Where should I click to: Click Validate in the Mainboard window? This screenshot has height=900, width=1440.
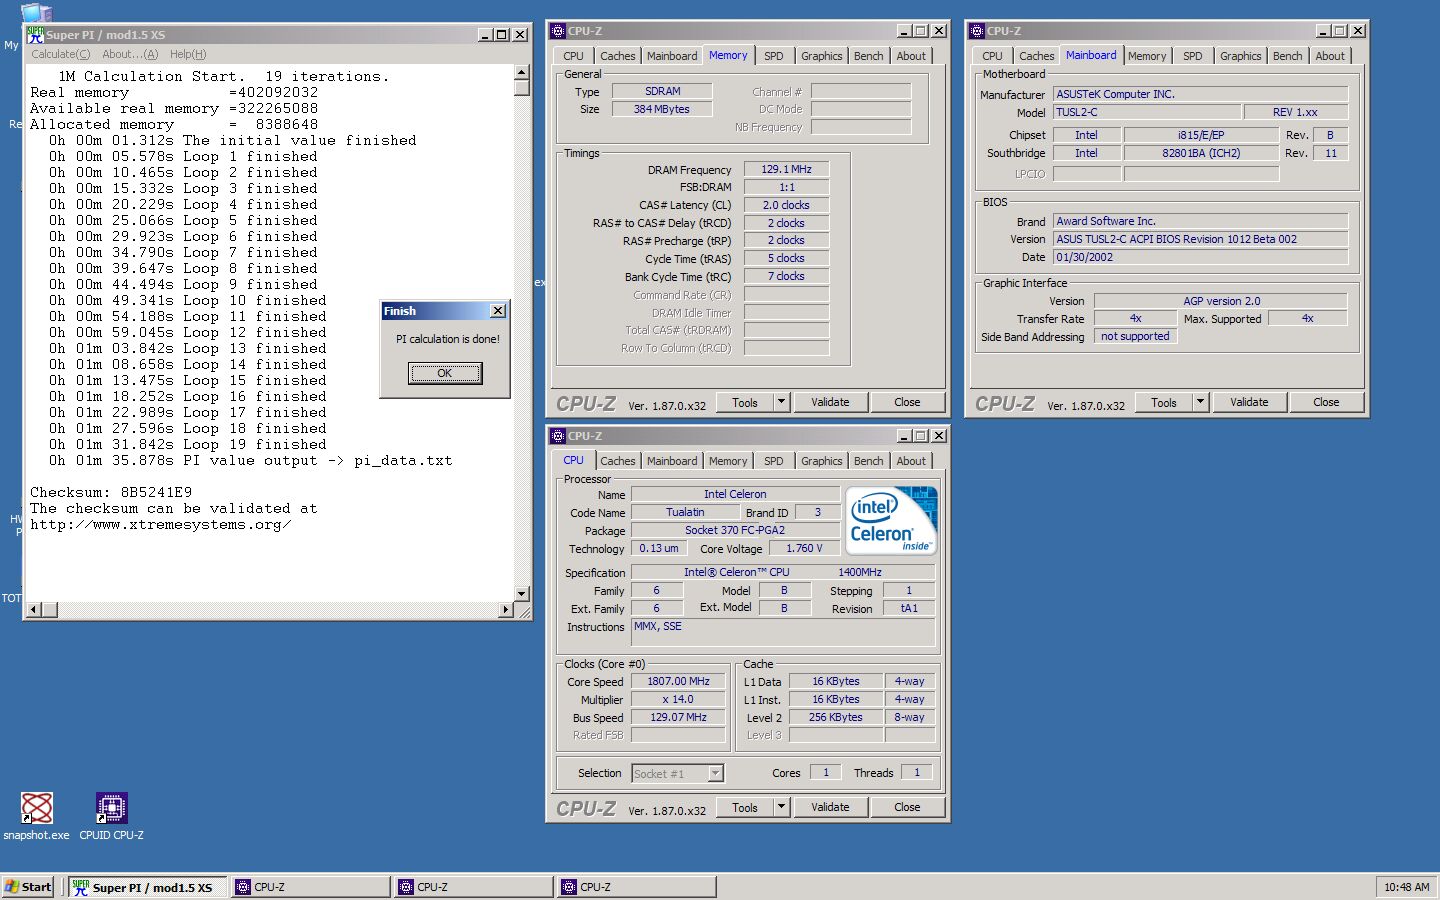click(1249, 402)
